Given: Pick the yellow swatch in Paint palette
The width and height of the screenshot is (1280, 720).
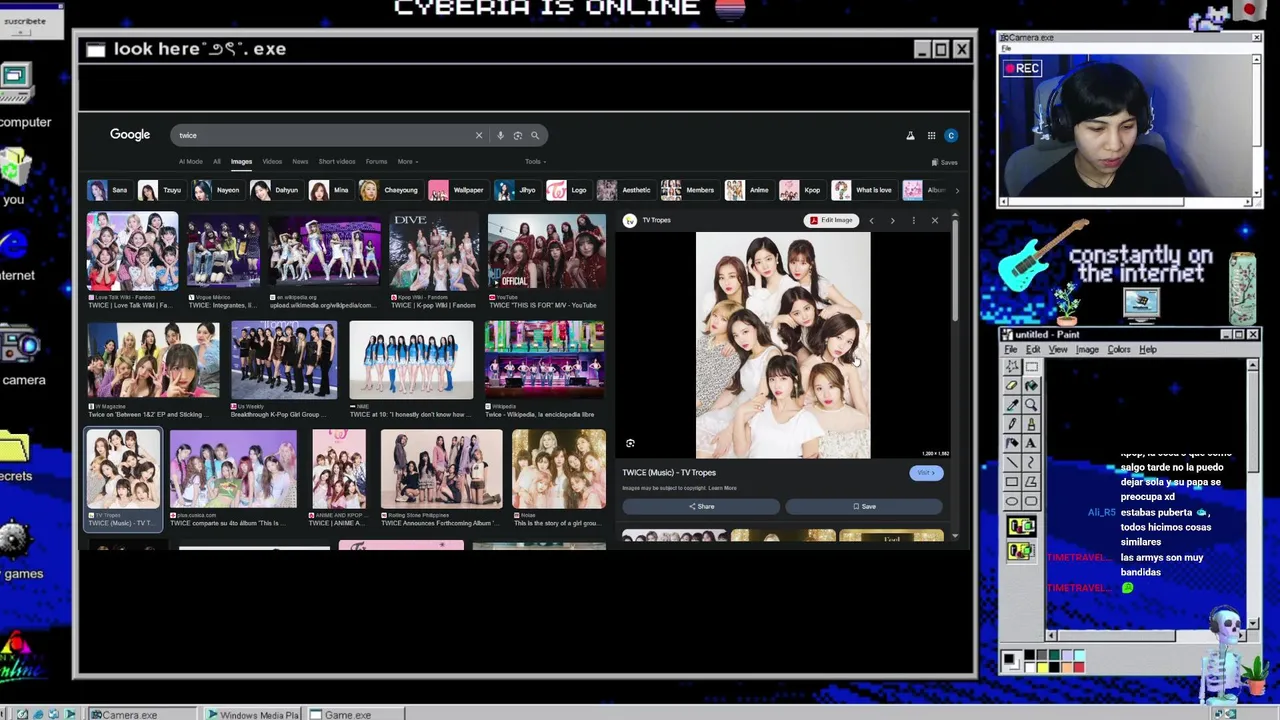Looking at the screenshot, I should [x=1042, y=667].
